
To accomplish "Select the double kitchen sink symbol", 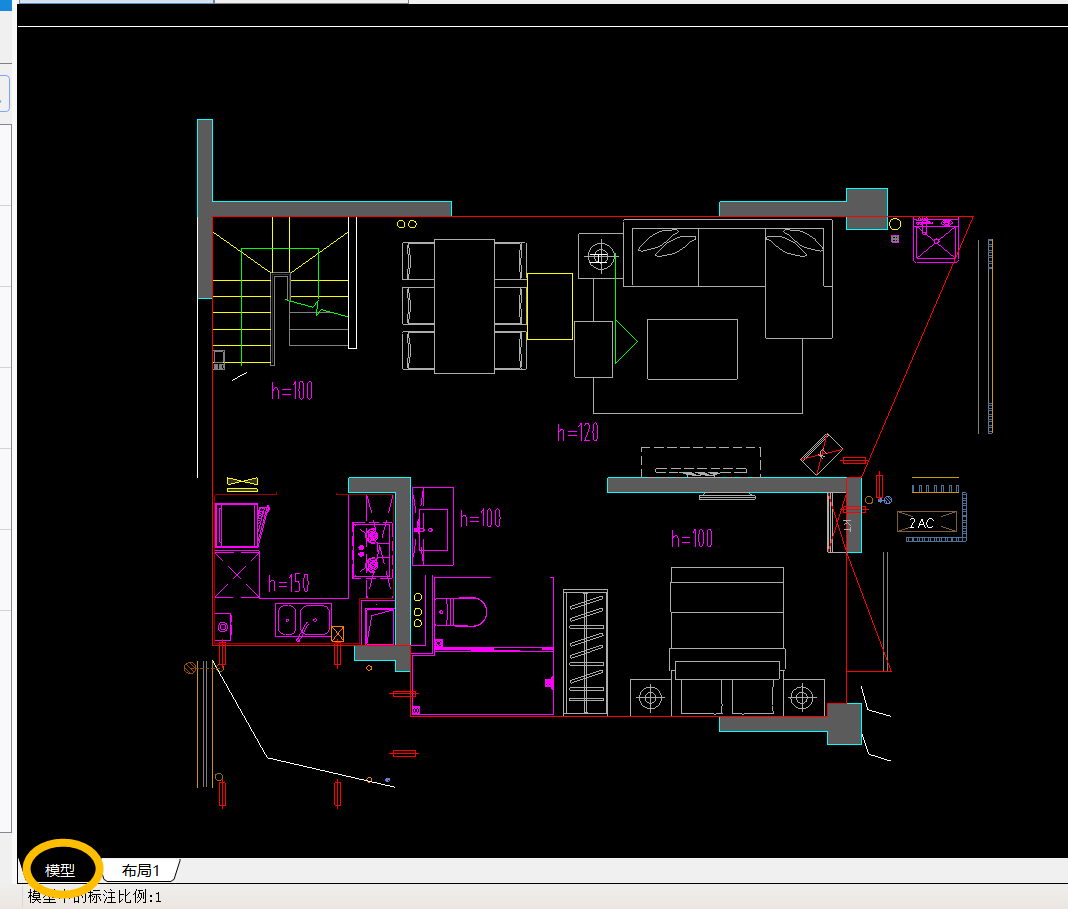I will tap(303, 620).
